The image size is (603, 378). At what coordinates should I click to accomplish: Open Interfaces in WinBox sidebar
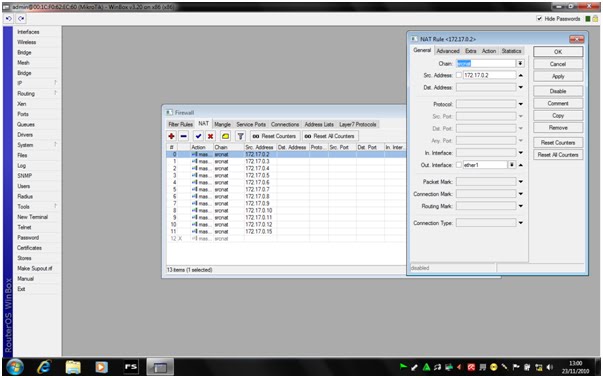coord(28,32)
